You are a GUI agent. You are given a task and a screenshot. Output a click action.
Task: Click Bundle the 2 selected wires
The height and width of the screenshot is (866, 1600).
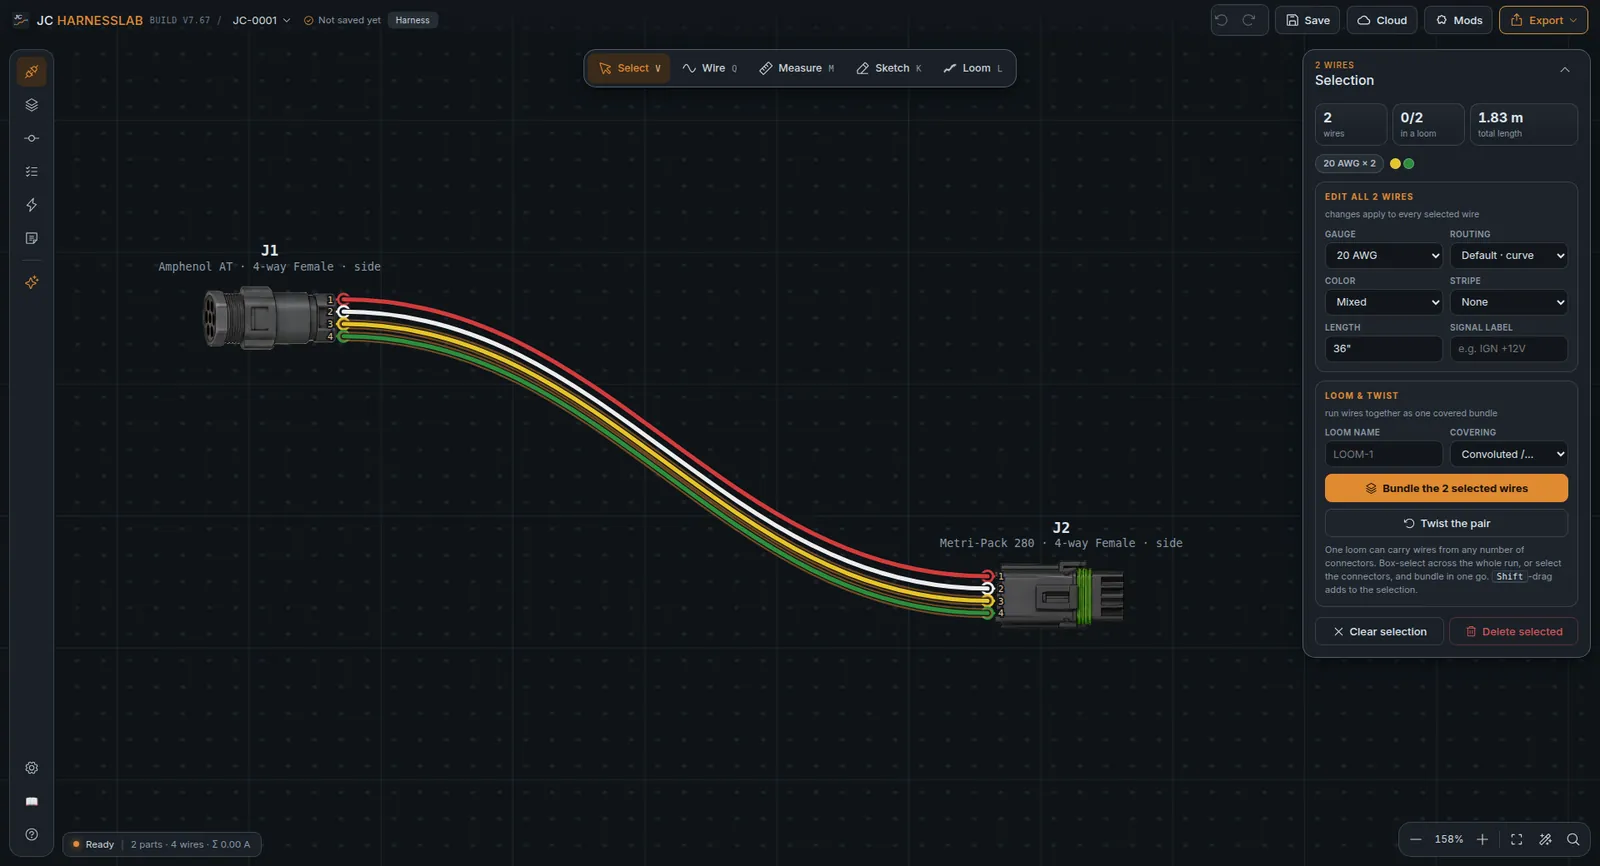coord(1446,488)
